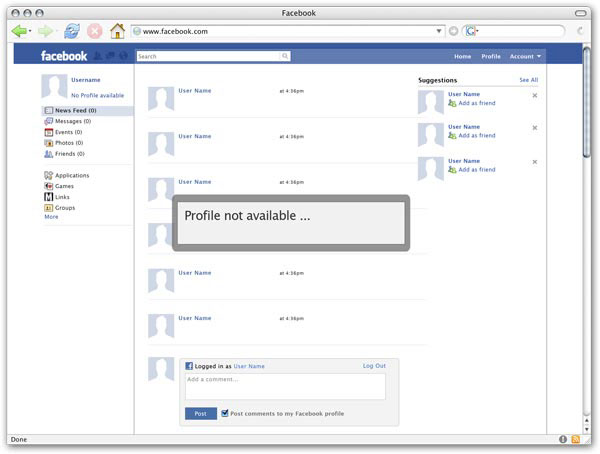Expand More in the left sidebar
This screenshot has width=600, height=454.
coord(51,217)
